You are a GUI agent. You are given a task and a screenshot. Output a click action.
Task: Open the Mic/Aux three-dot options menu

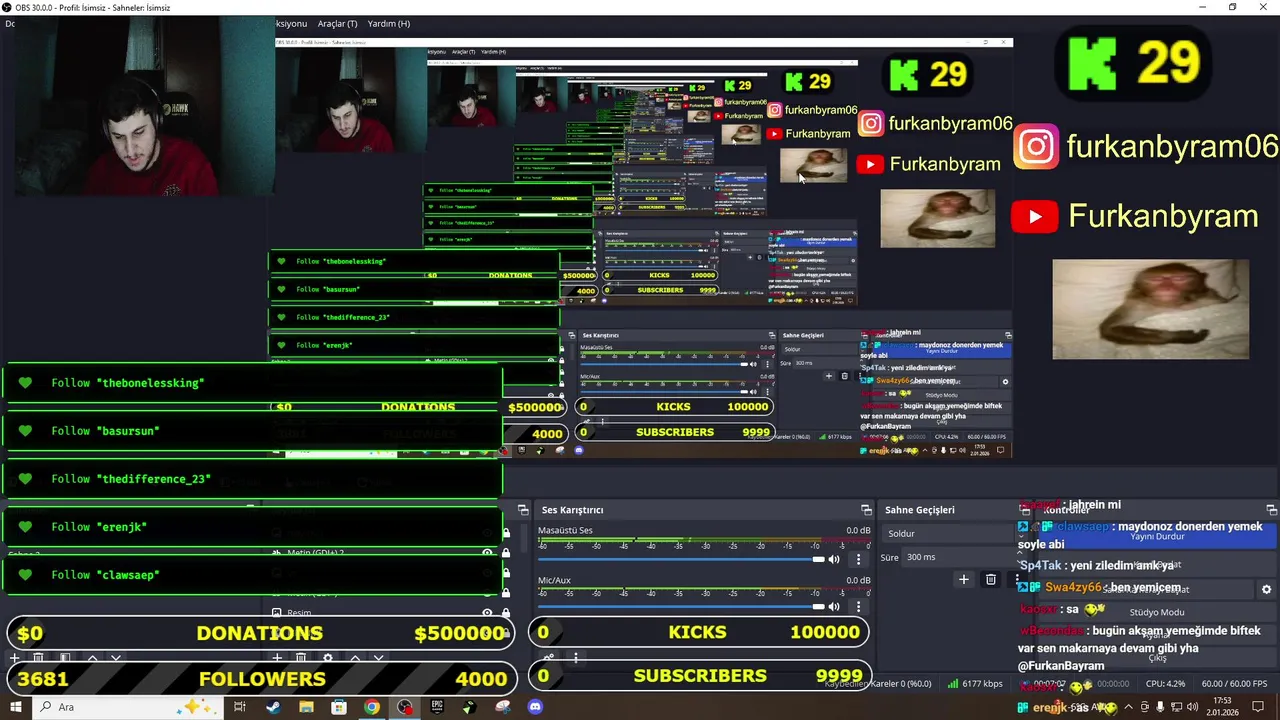(x=858, y=607)
